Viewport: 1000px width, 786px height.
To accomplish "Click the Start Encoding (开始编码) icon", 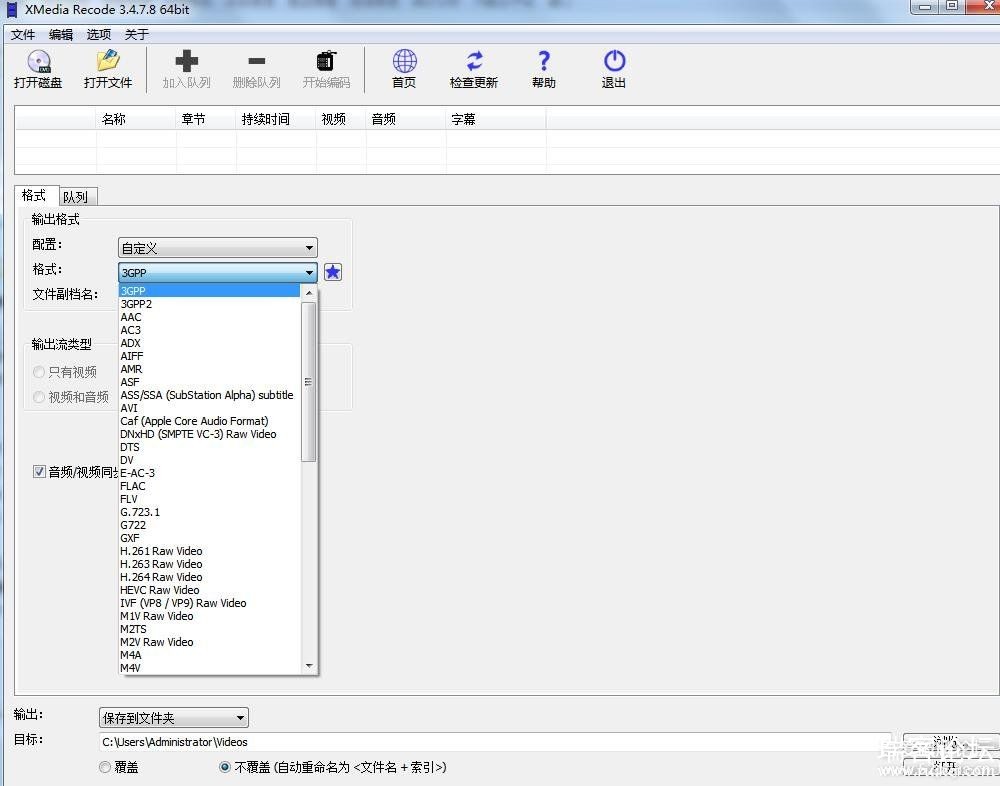I will point(327,61).
